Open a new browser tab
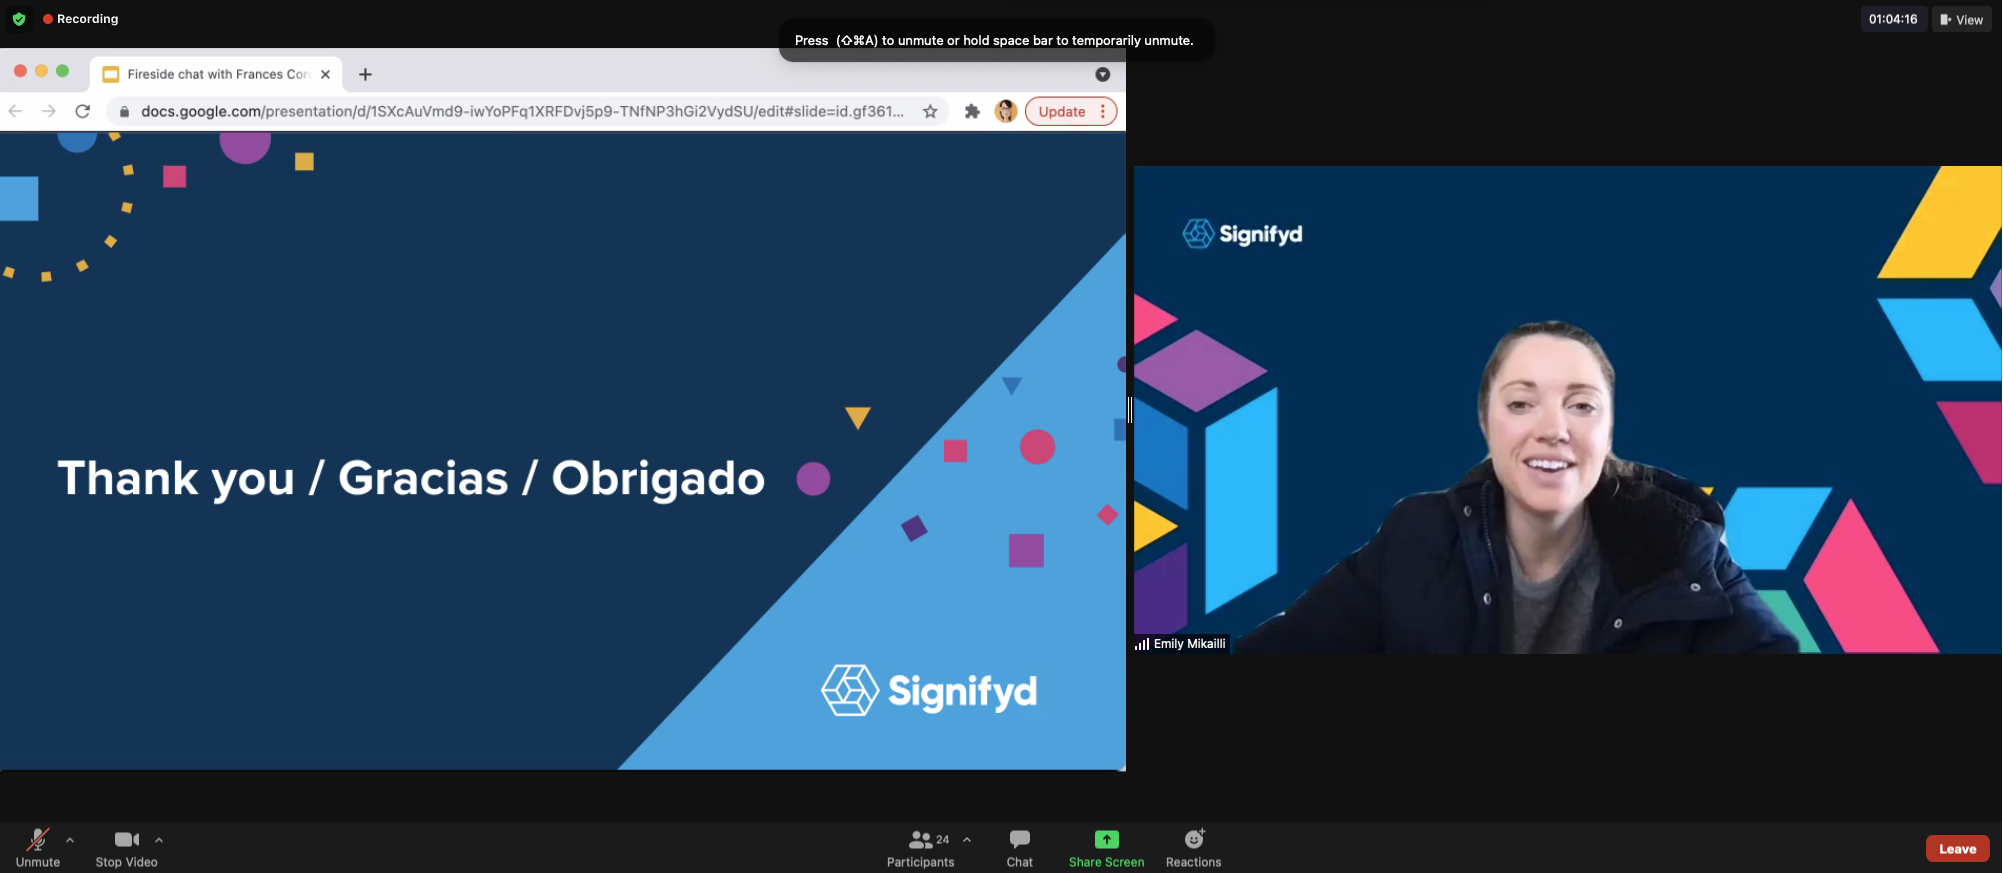Viewport: 2003px width, 873px height. click(x=365, y=74)
